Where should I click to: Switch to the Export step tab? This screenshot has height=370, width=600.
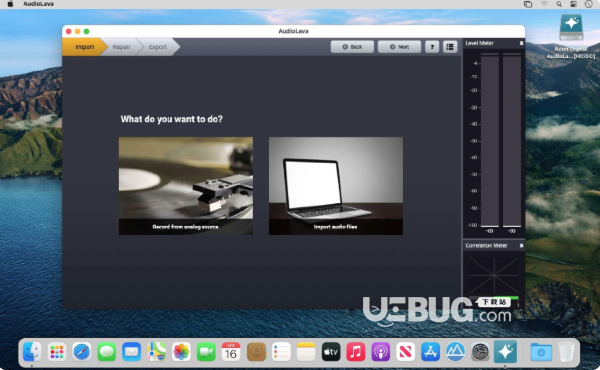point(158,47)
